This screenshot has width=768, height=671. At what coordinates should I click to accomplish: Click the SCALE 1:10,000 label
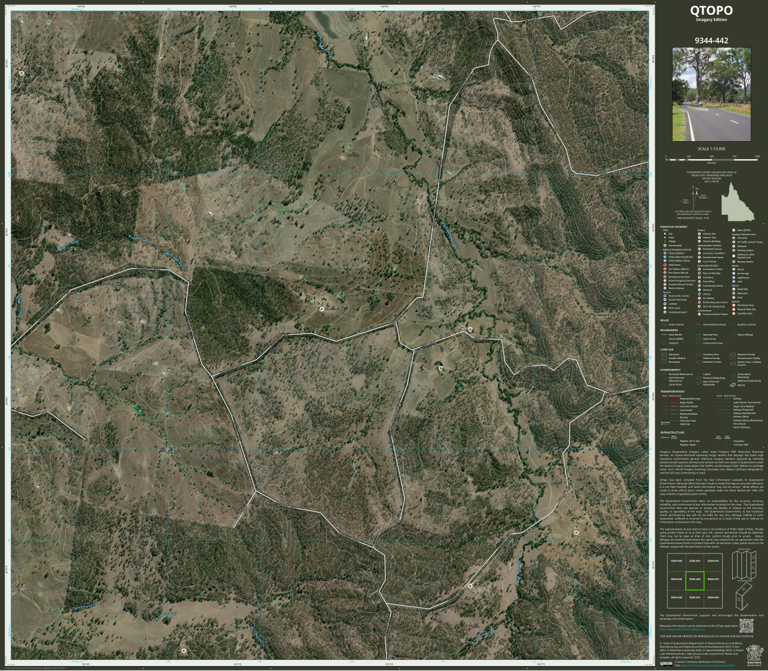pos(711,149)
